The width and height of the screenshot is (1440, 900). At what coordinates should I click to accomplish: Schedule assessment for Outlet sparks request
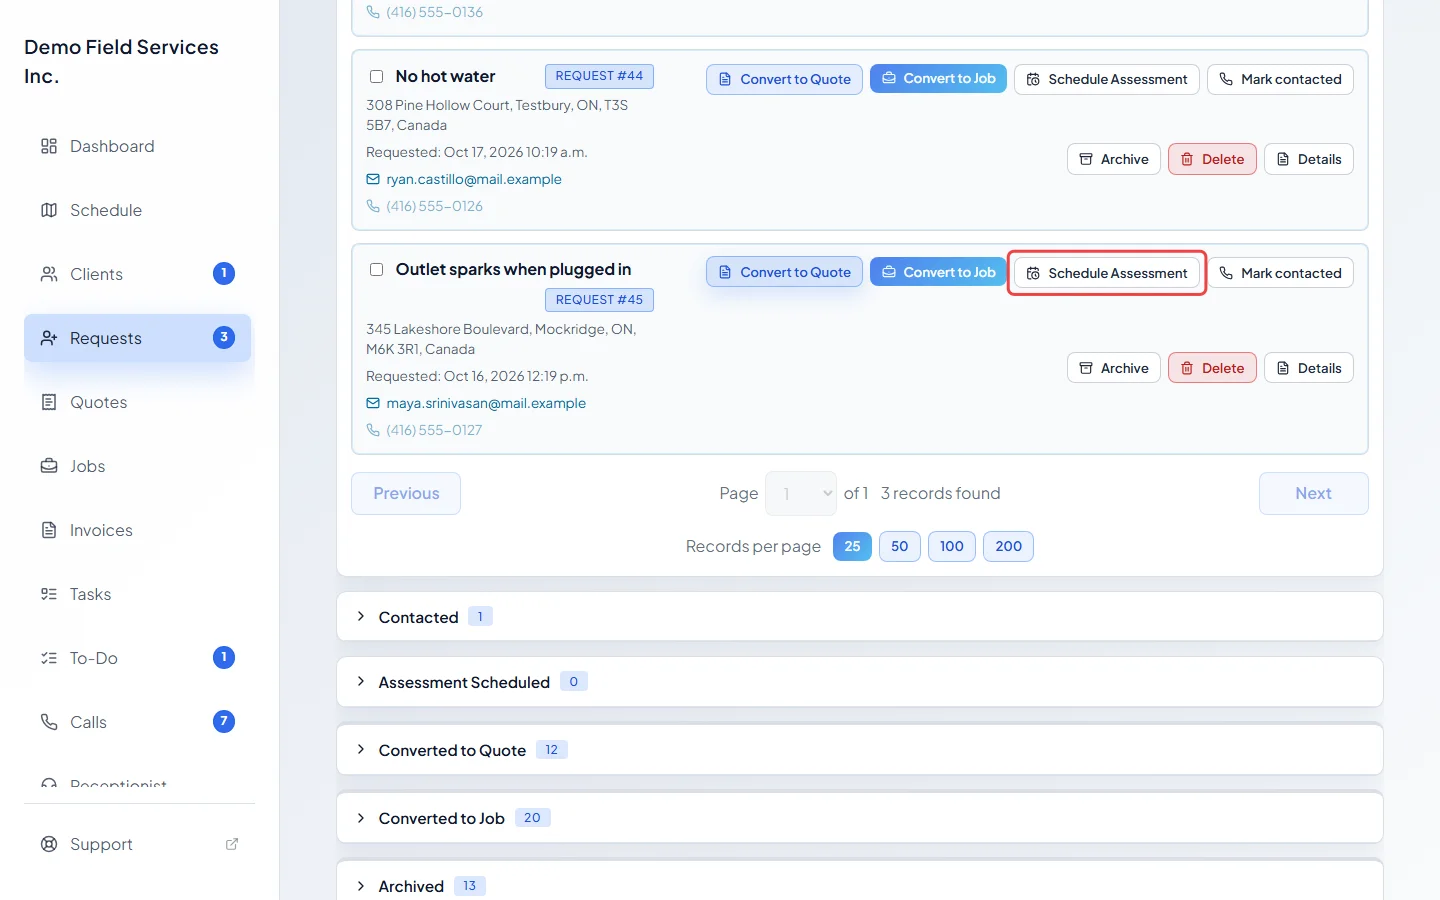[1107, 273]
